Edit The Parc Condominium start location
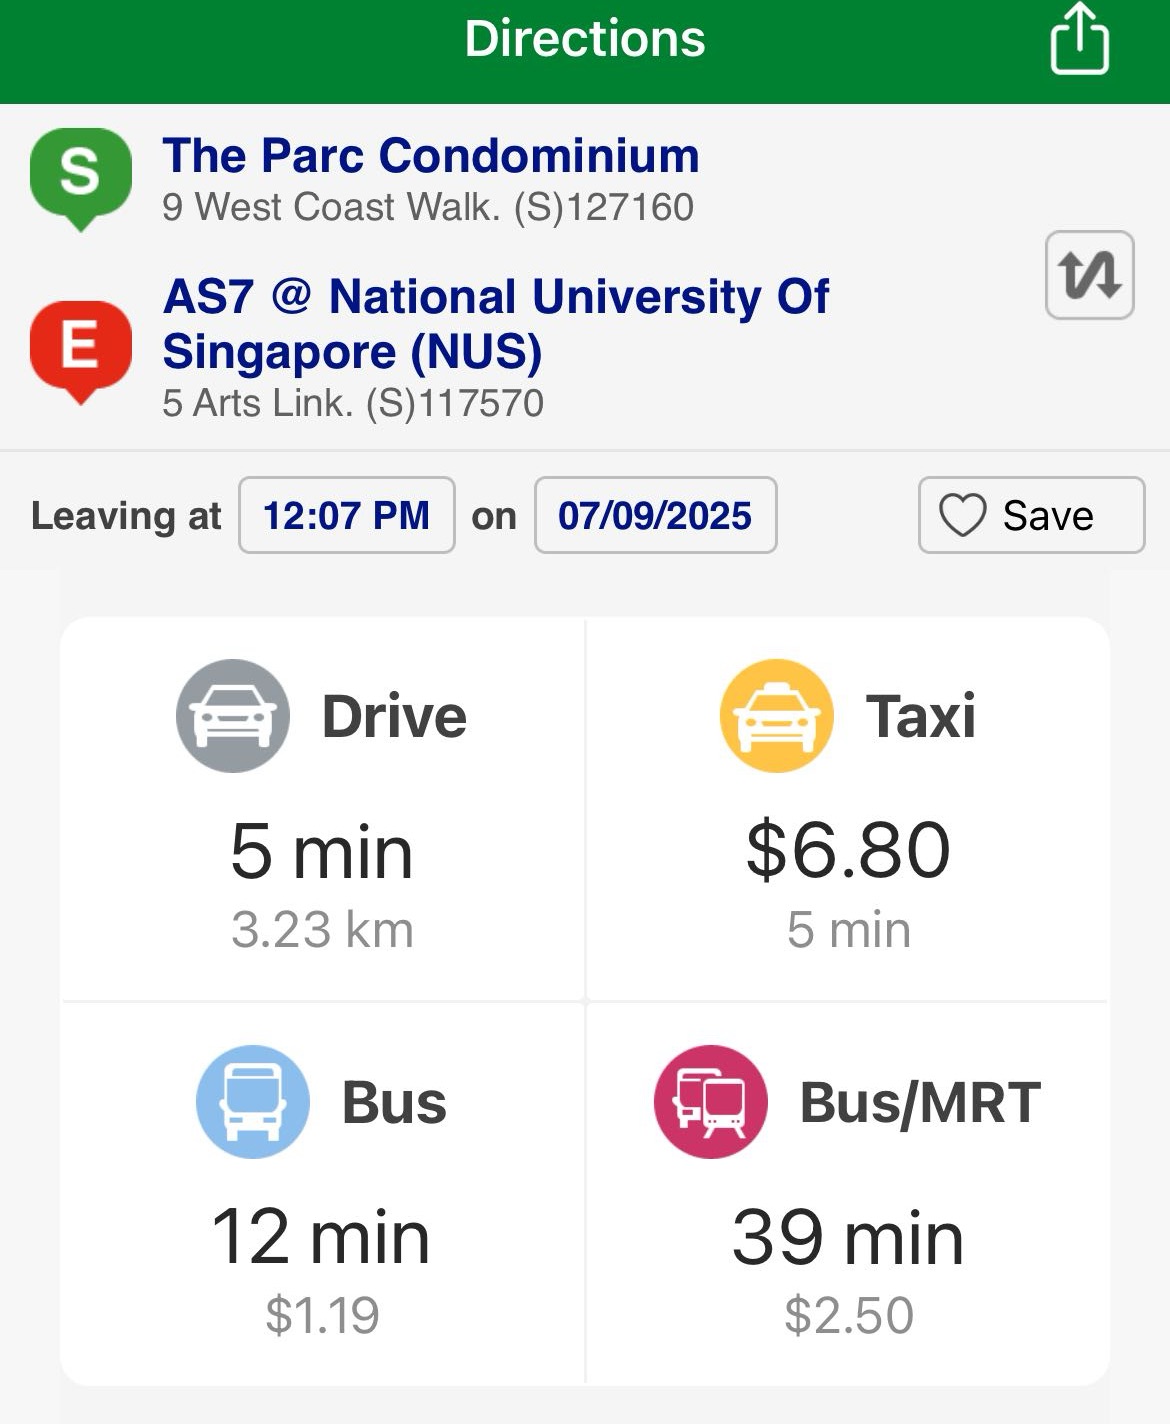 tap(430, 156)
